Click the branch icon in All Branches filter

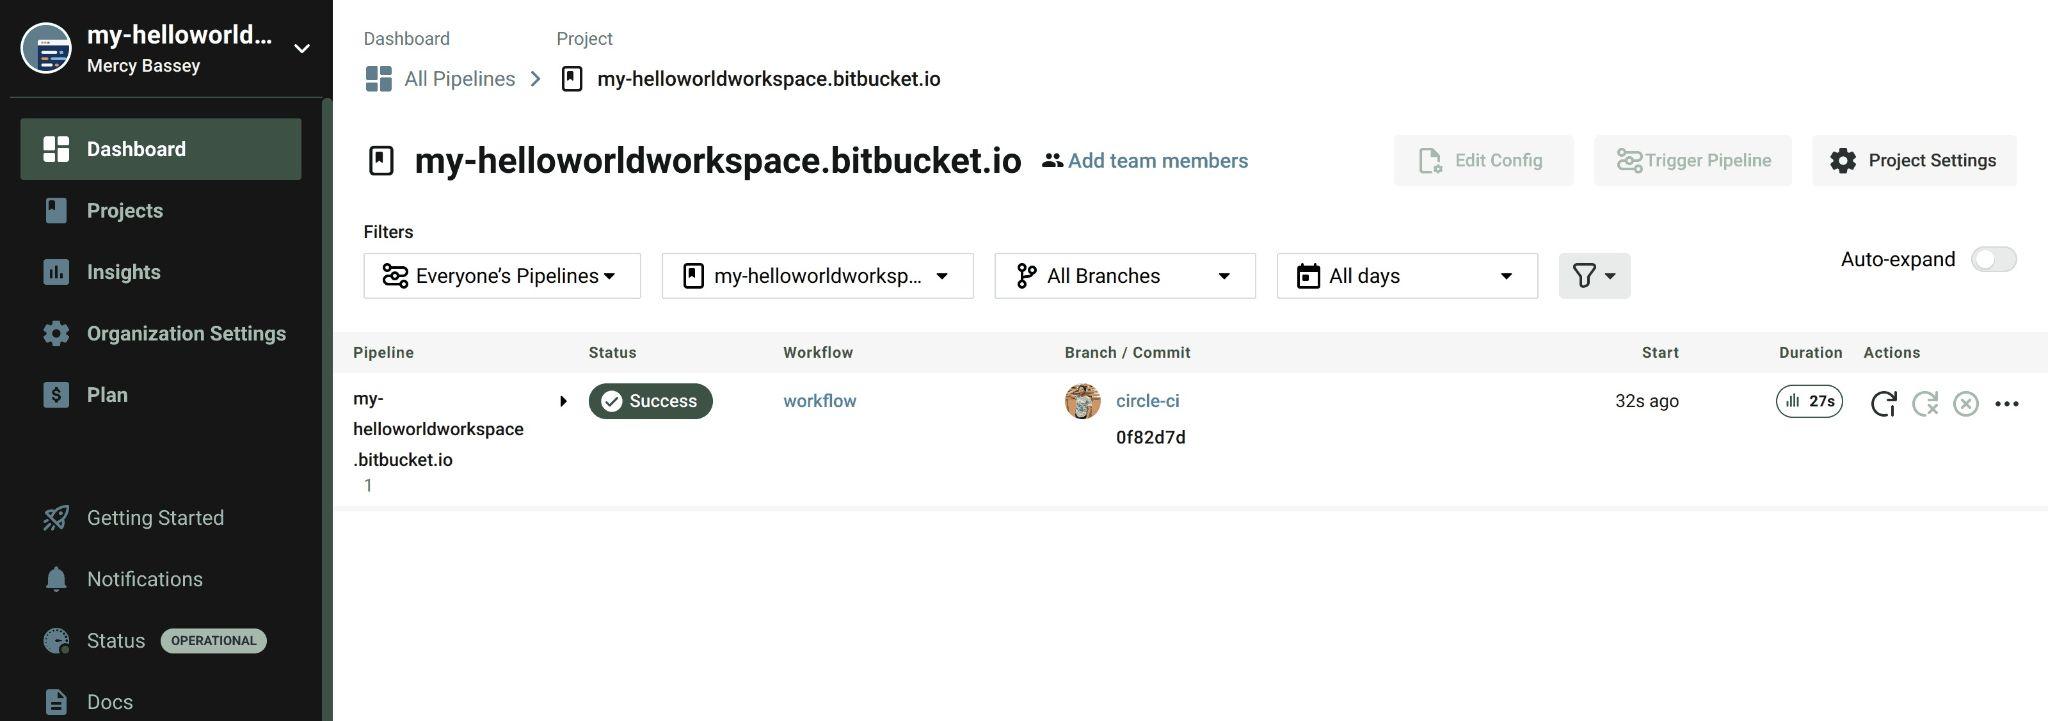point(1026,276)
